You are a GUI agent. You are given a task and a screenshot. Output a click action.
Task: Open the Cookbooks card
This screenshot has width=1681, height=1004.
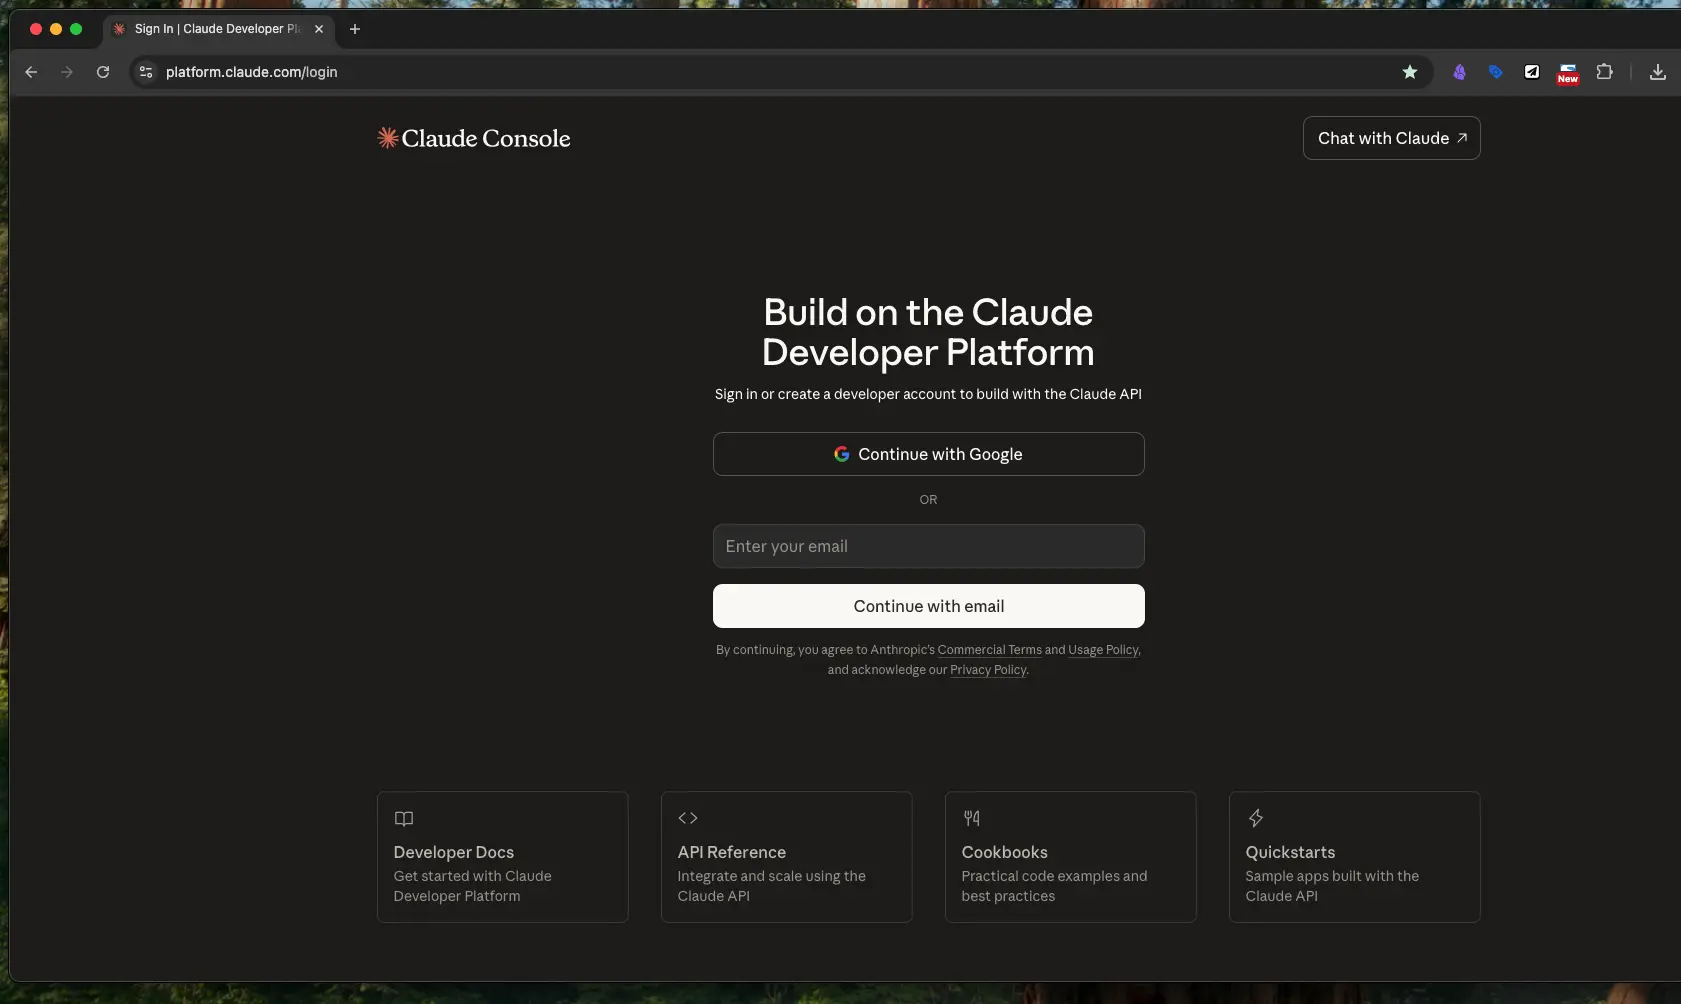[x=1070, y=857]
